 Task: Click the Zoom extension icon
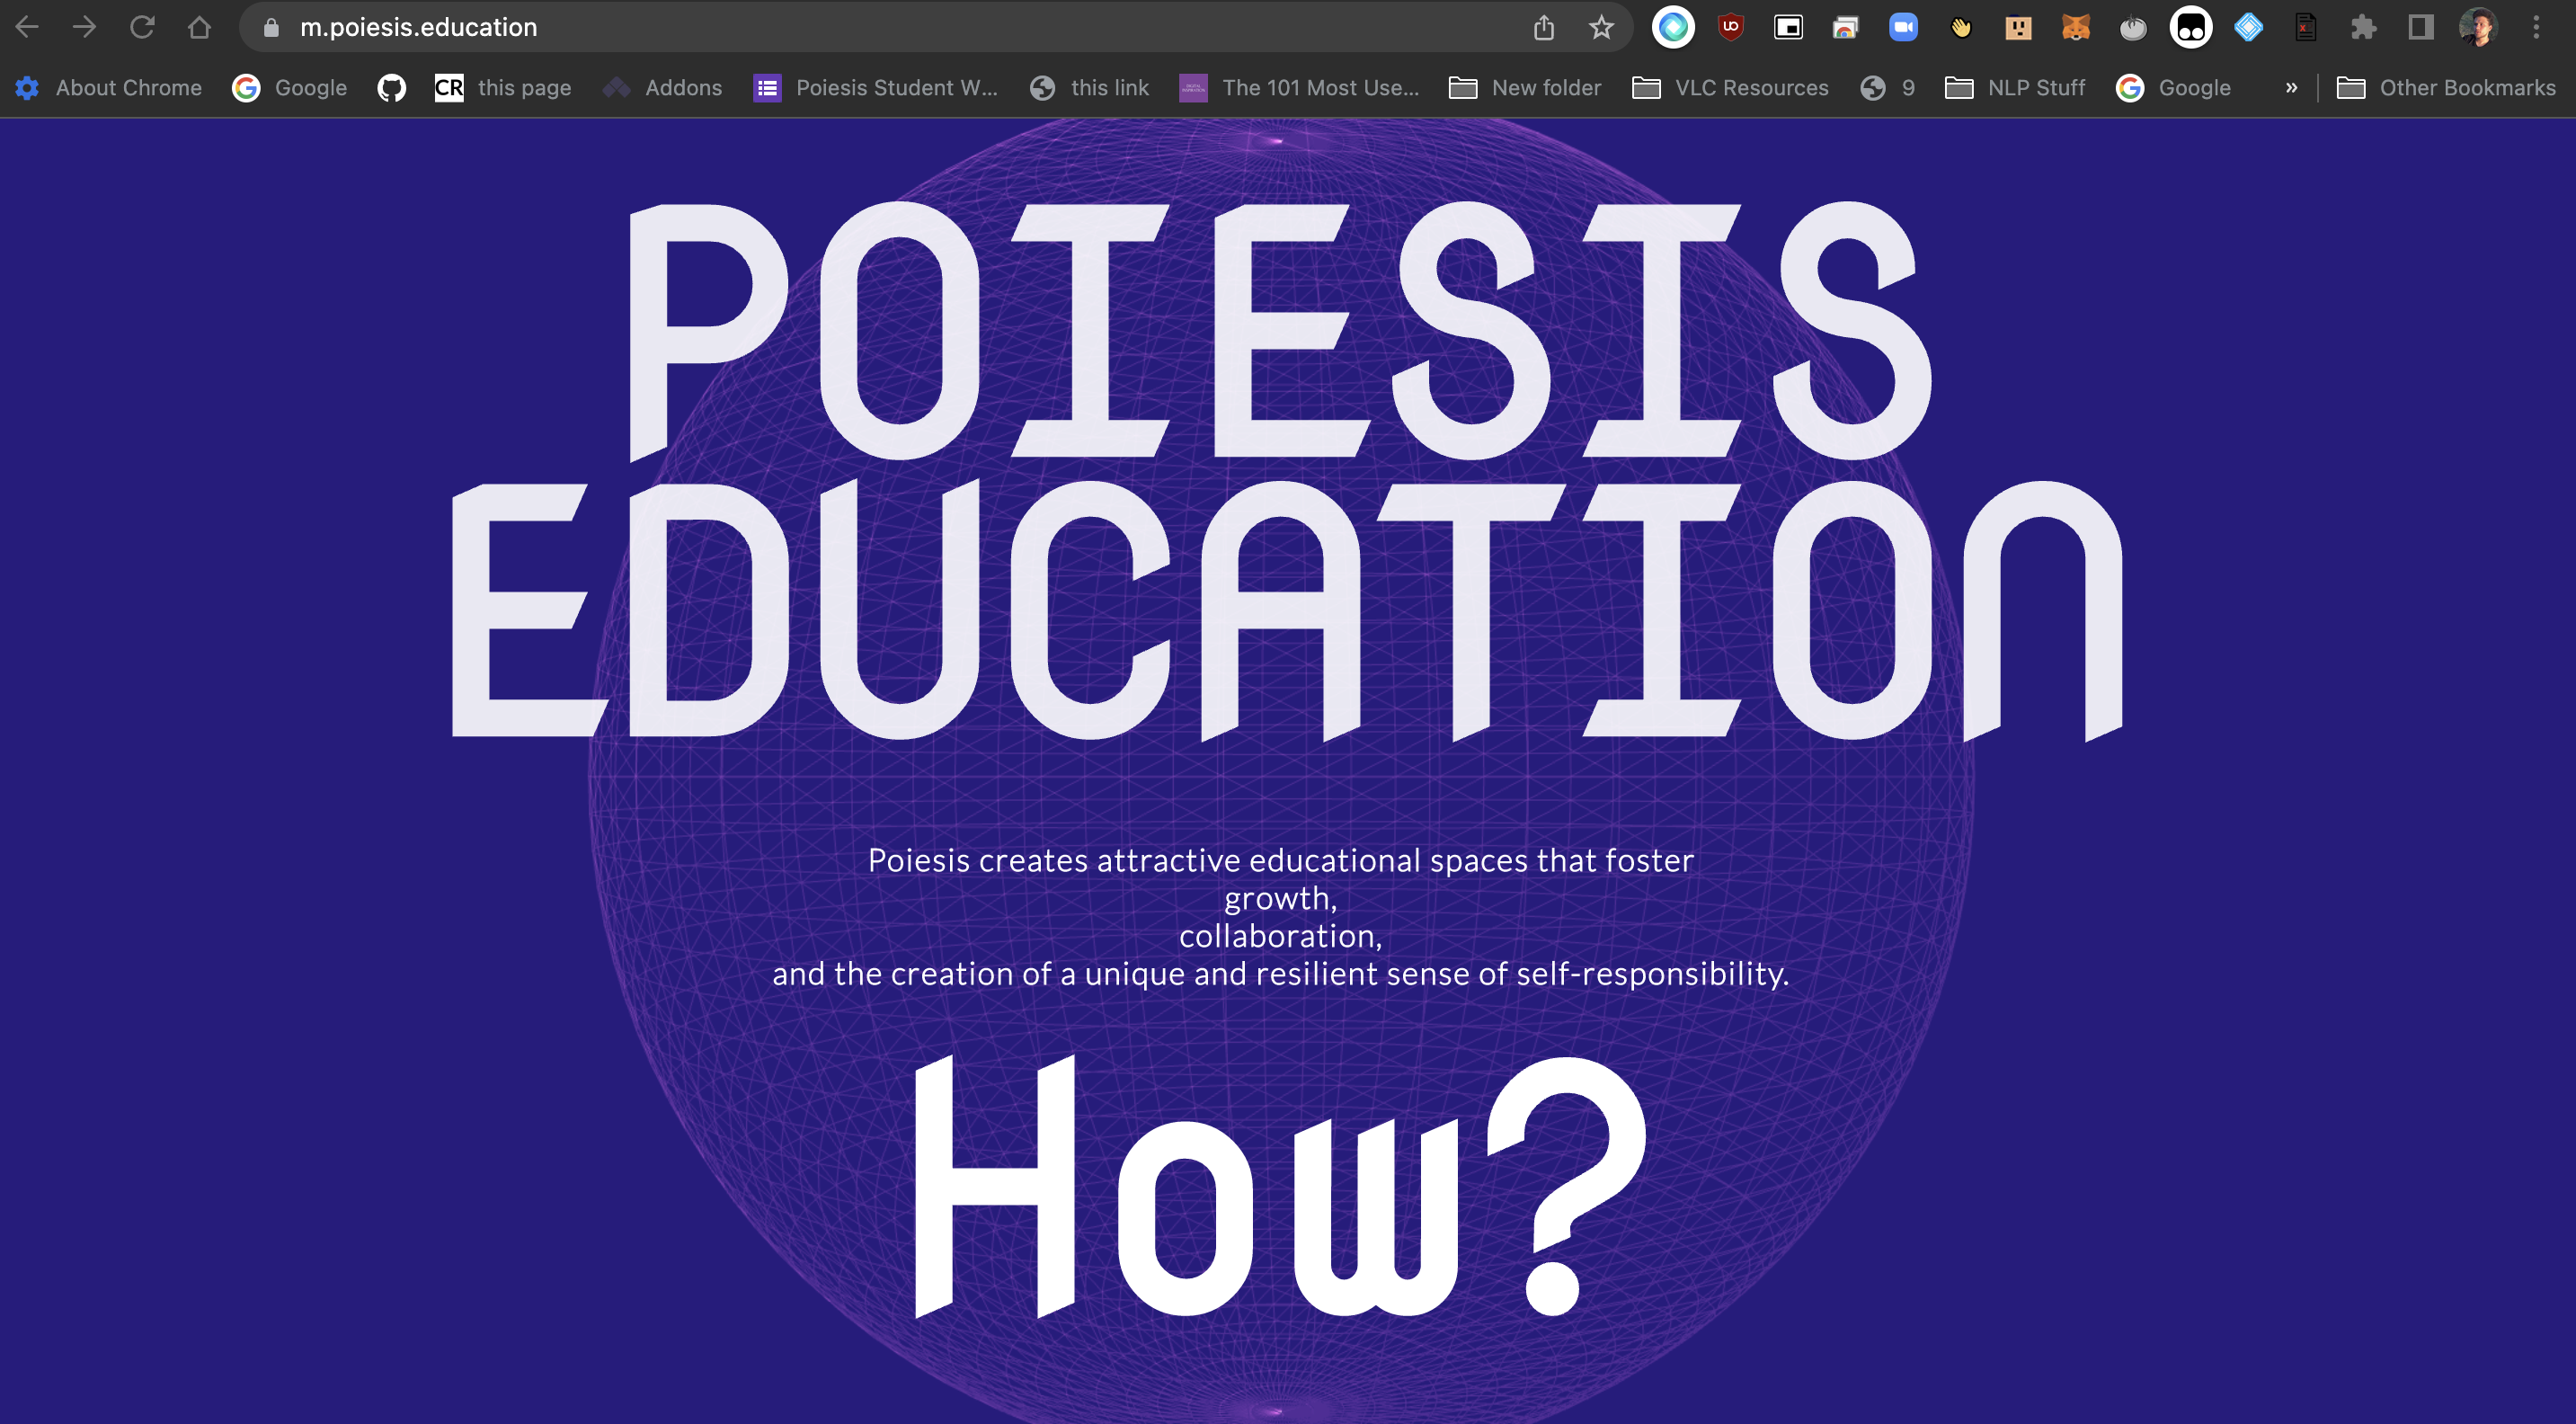pos(1902,27)
